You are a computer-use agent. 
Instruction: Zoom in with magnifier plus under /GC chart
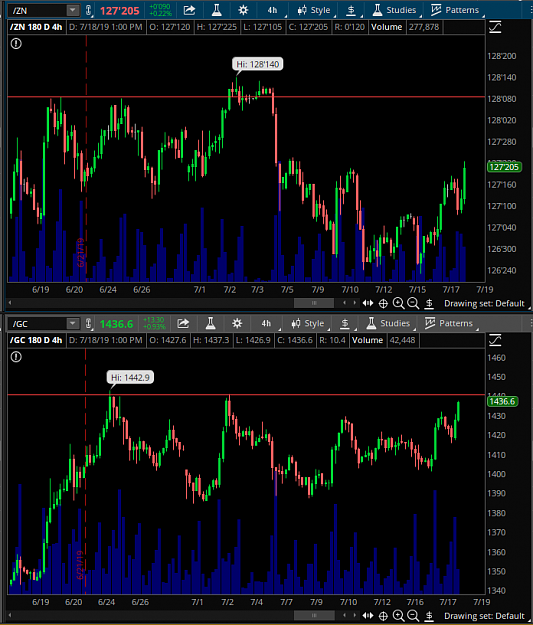(398, 616)
